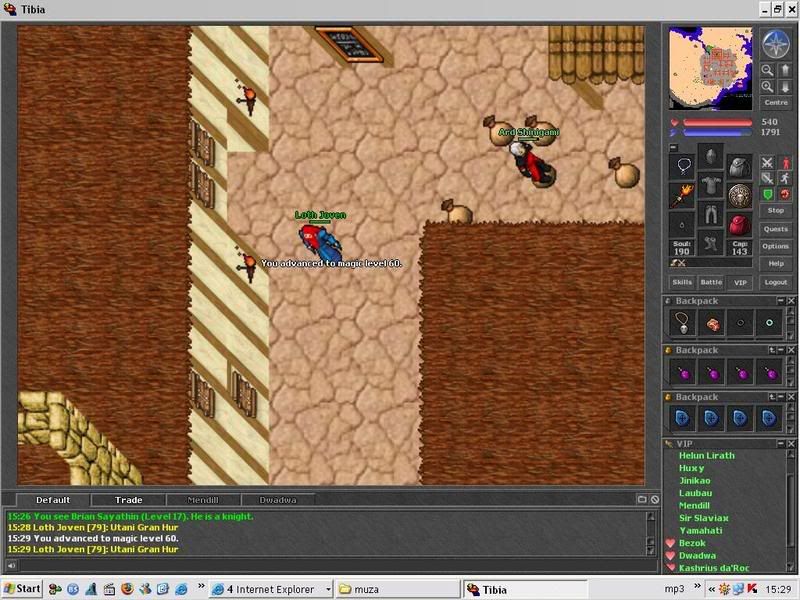
Task: Click the Logout button
Action: pos(776,282)
